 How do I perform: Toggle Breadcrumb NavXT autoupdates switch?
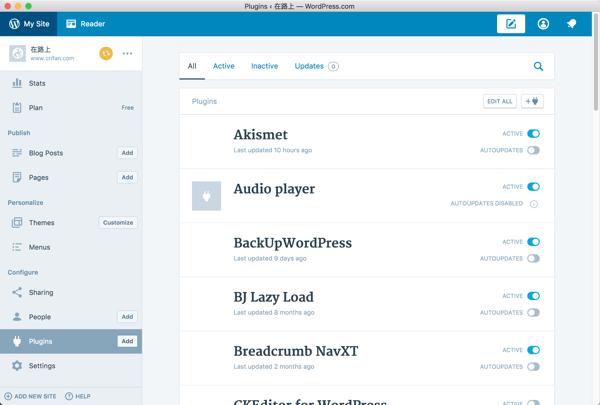point(533,367)
